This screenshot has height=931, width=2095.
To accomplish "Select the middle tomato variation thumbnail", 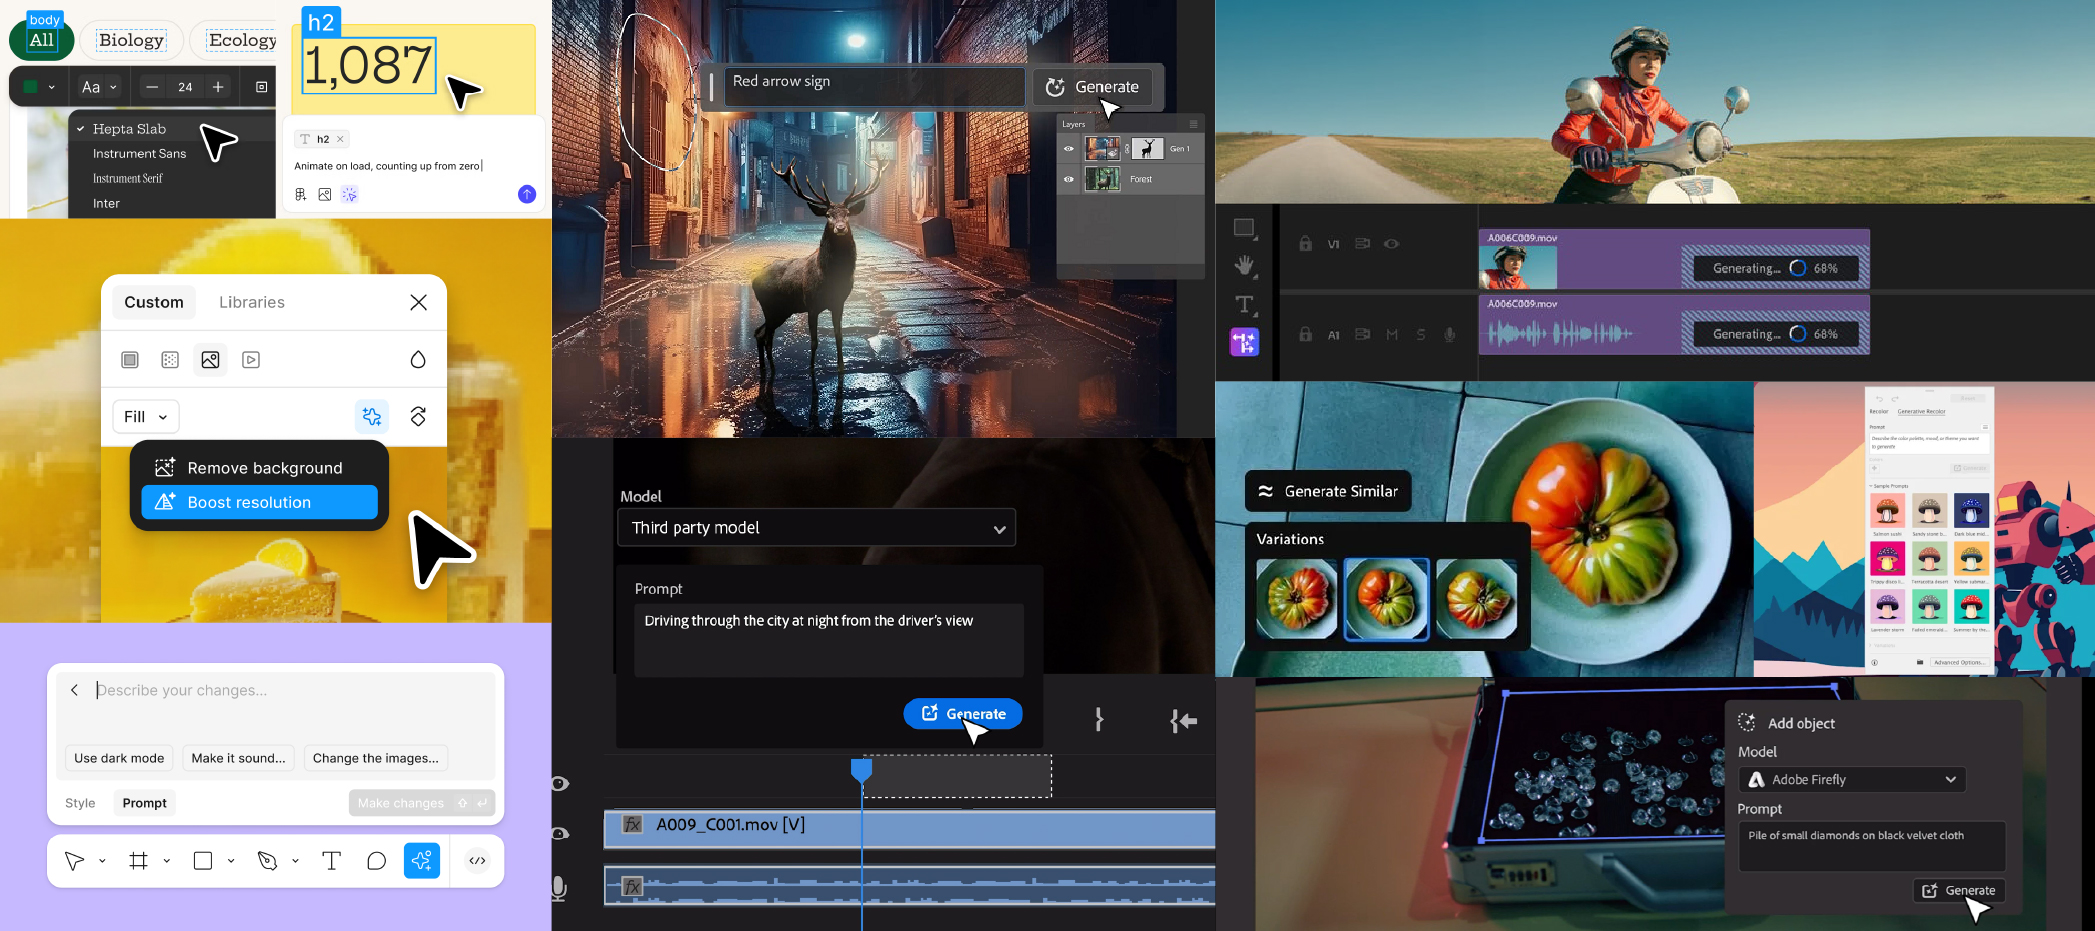I will tap(1387, 598).
